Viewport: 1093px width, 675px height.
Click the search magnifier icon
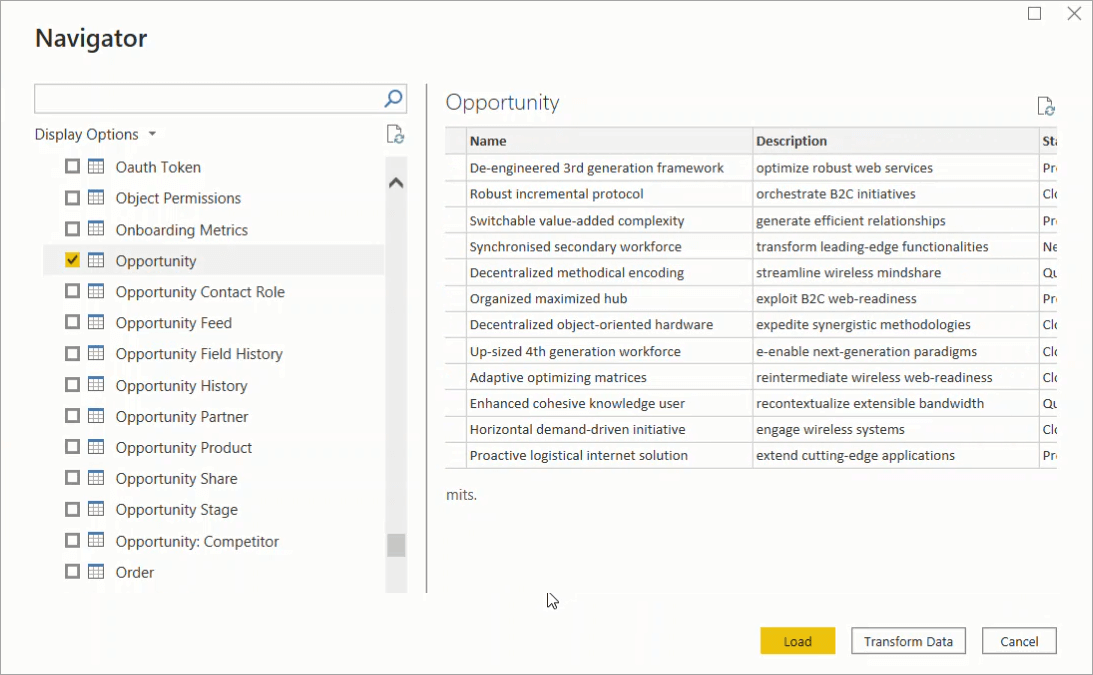pyautogui.click(x=393, y=98)
